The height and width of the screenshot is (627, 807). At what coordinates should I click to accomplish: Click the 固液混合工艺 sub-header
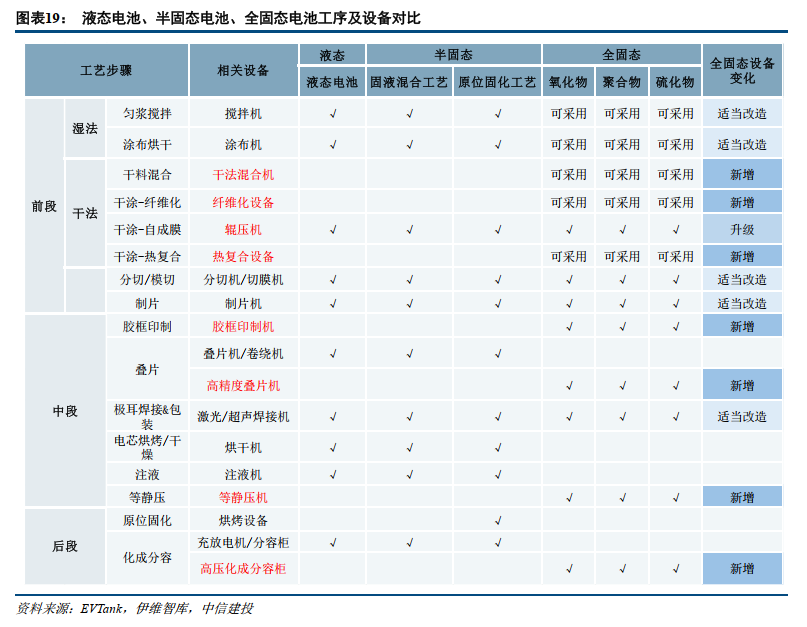tap(409, 82)
